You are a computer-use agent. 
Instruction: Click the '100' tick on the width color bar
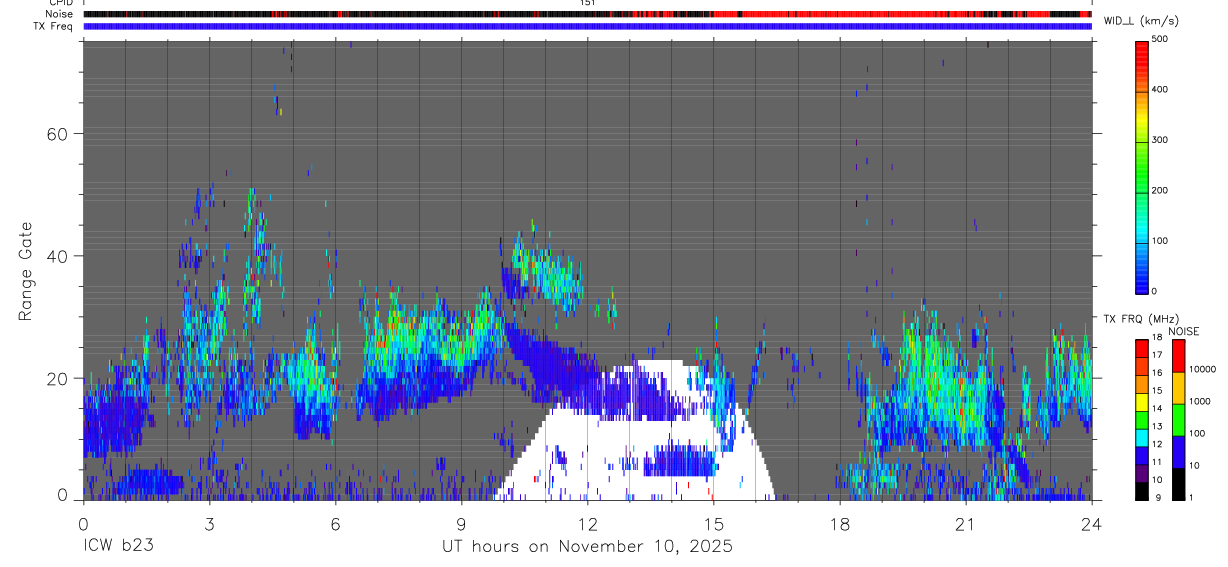tap(1161, 241)
